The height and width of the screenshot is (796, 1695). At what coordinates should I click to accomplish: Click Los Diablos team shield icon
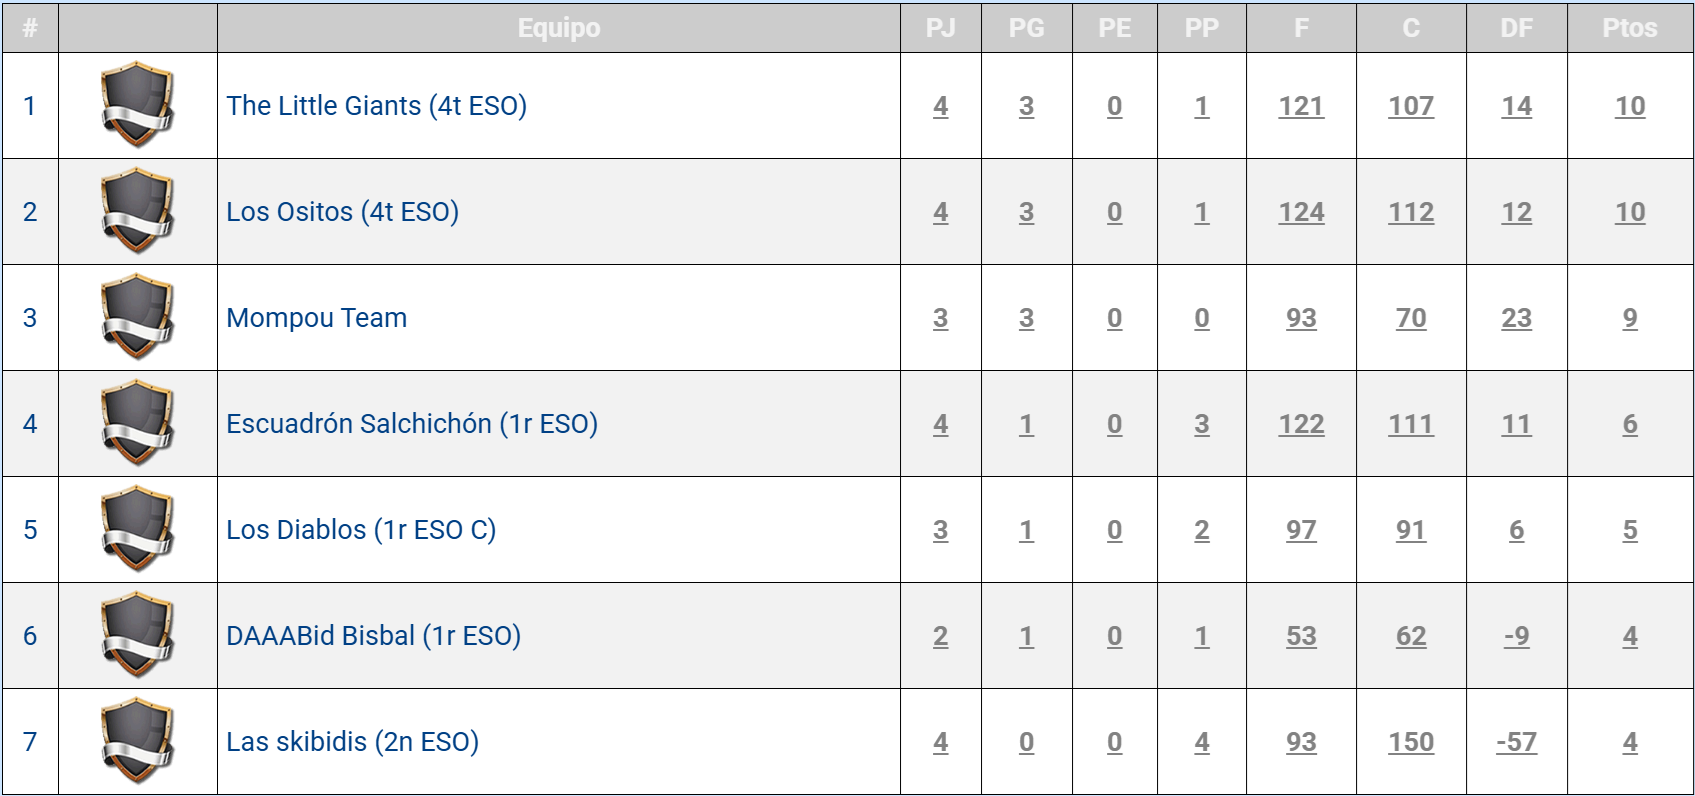click(138, 529)
